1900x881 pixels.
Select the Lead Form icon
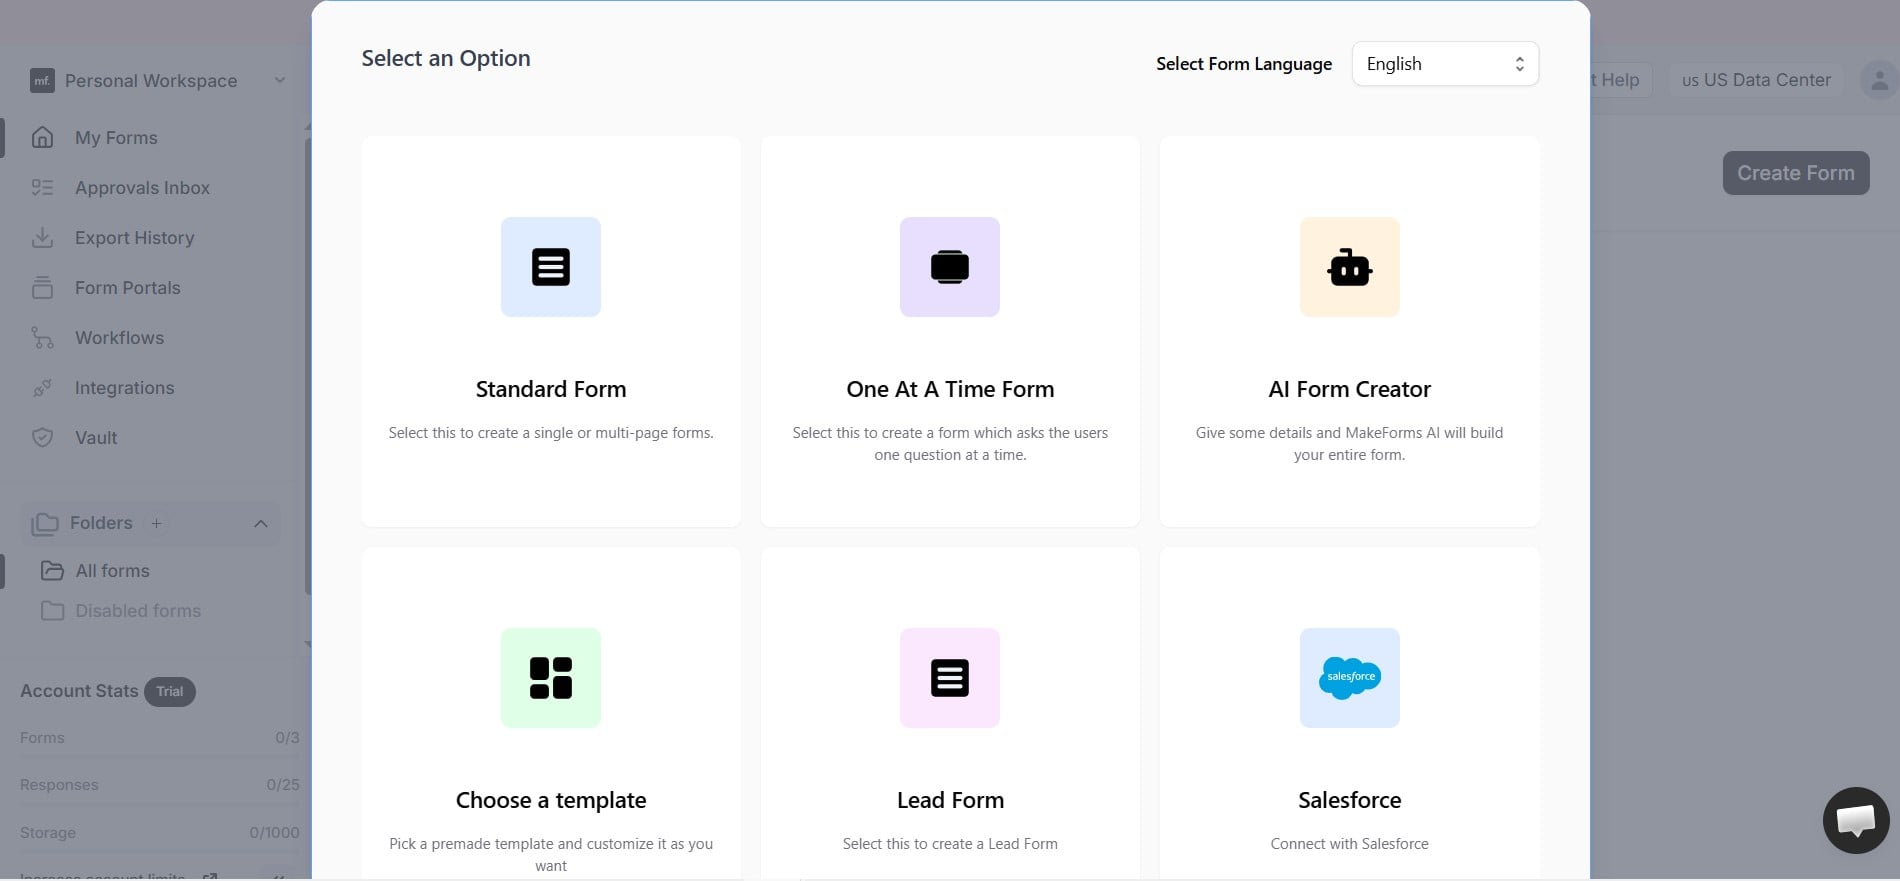click(950, 678)
